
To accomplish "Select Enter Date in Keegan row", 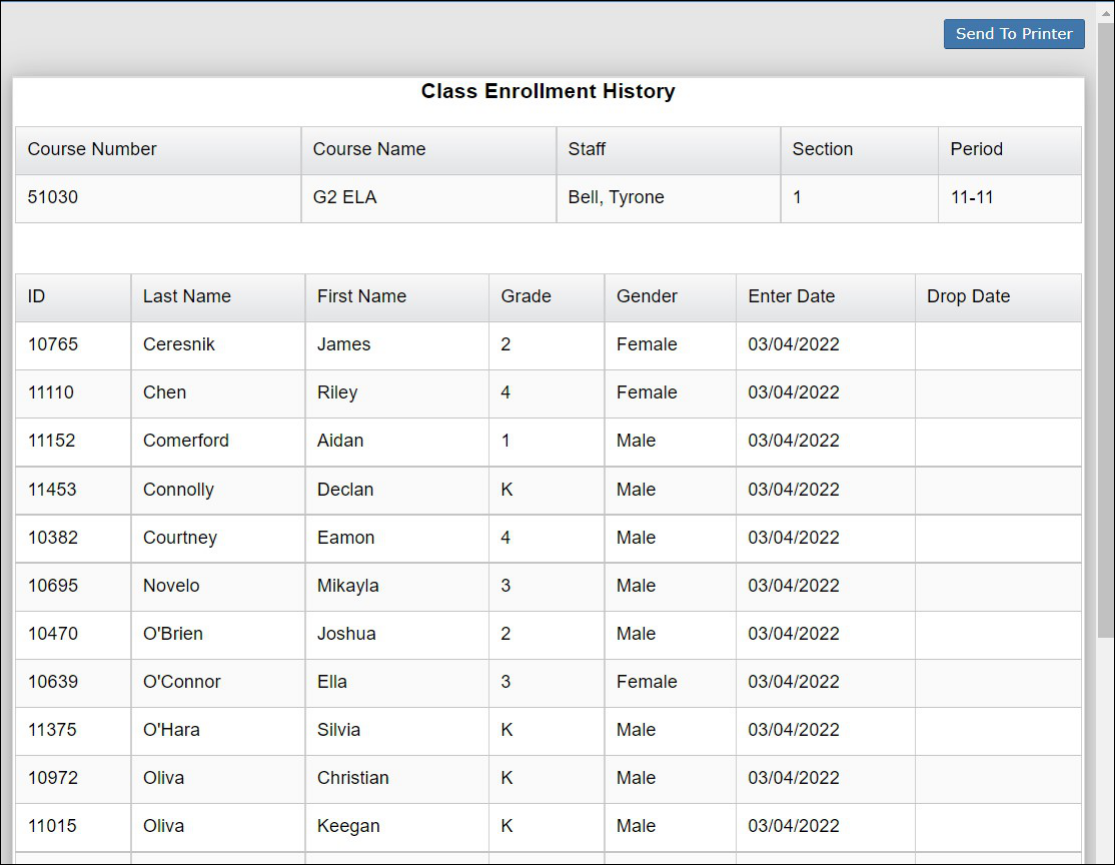I will 794,827.
